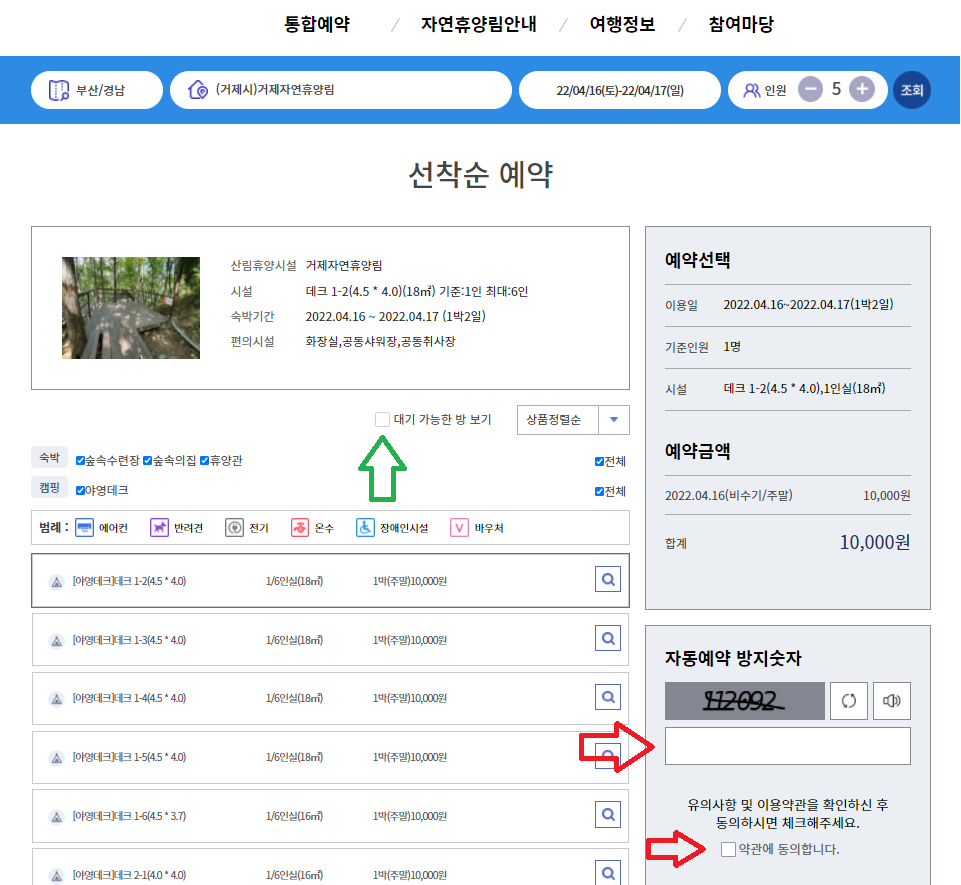The width and height of the screenshot is (961, 885).
Task: Click tent icon of 데크 1-6 row
Action: [56, 818]
